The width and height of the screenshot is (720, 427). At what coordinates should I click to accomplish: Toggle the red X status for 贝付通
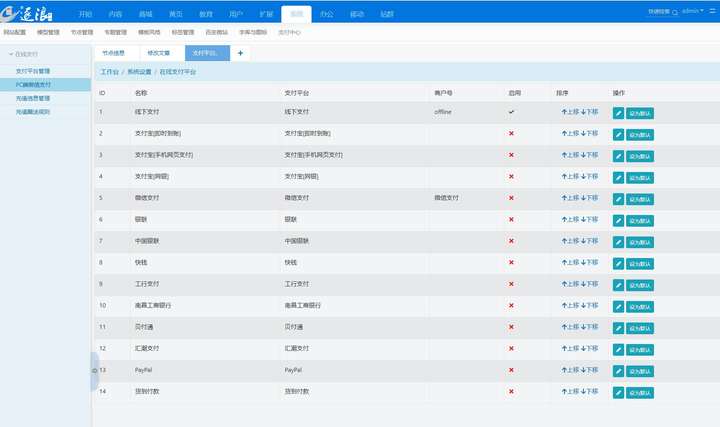pyautogui.click(x=511, y=327)
